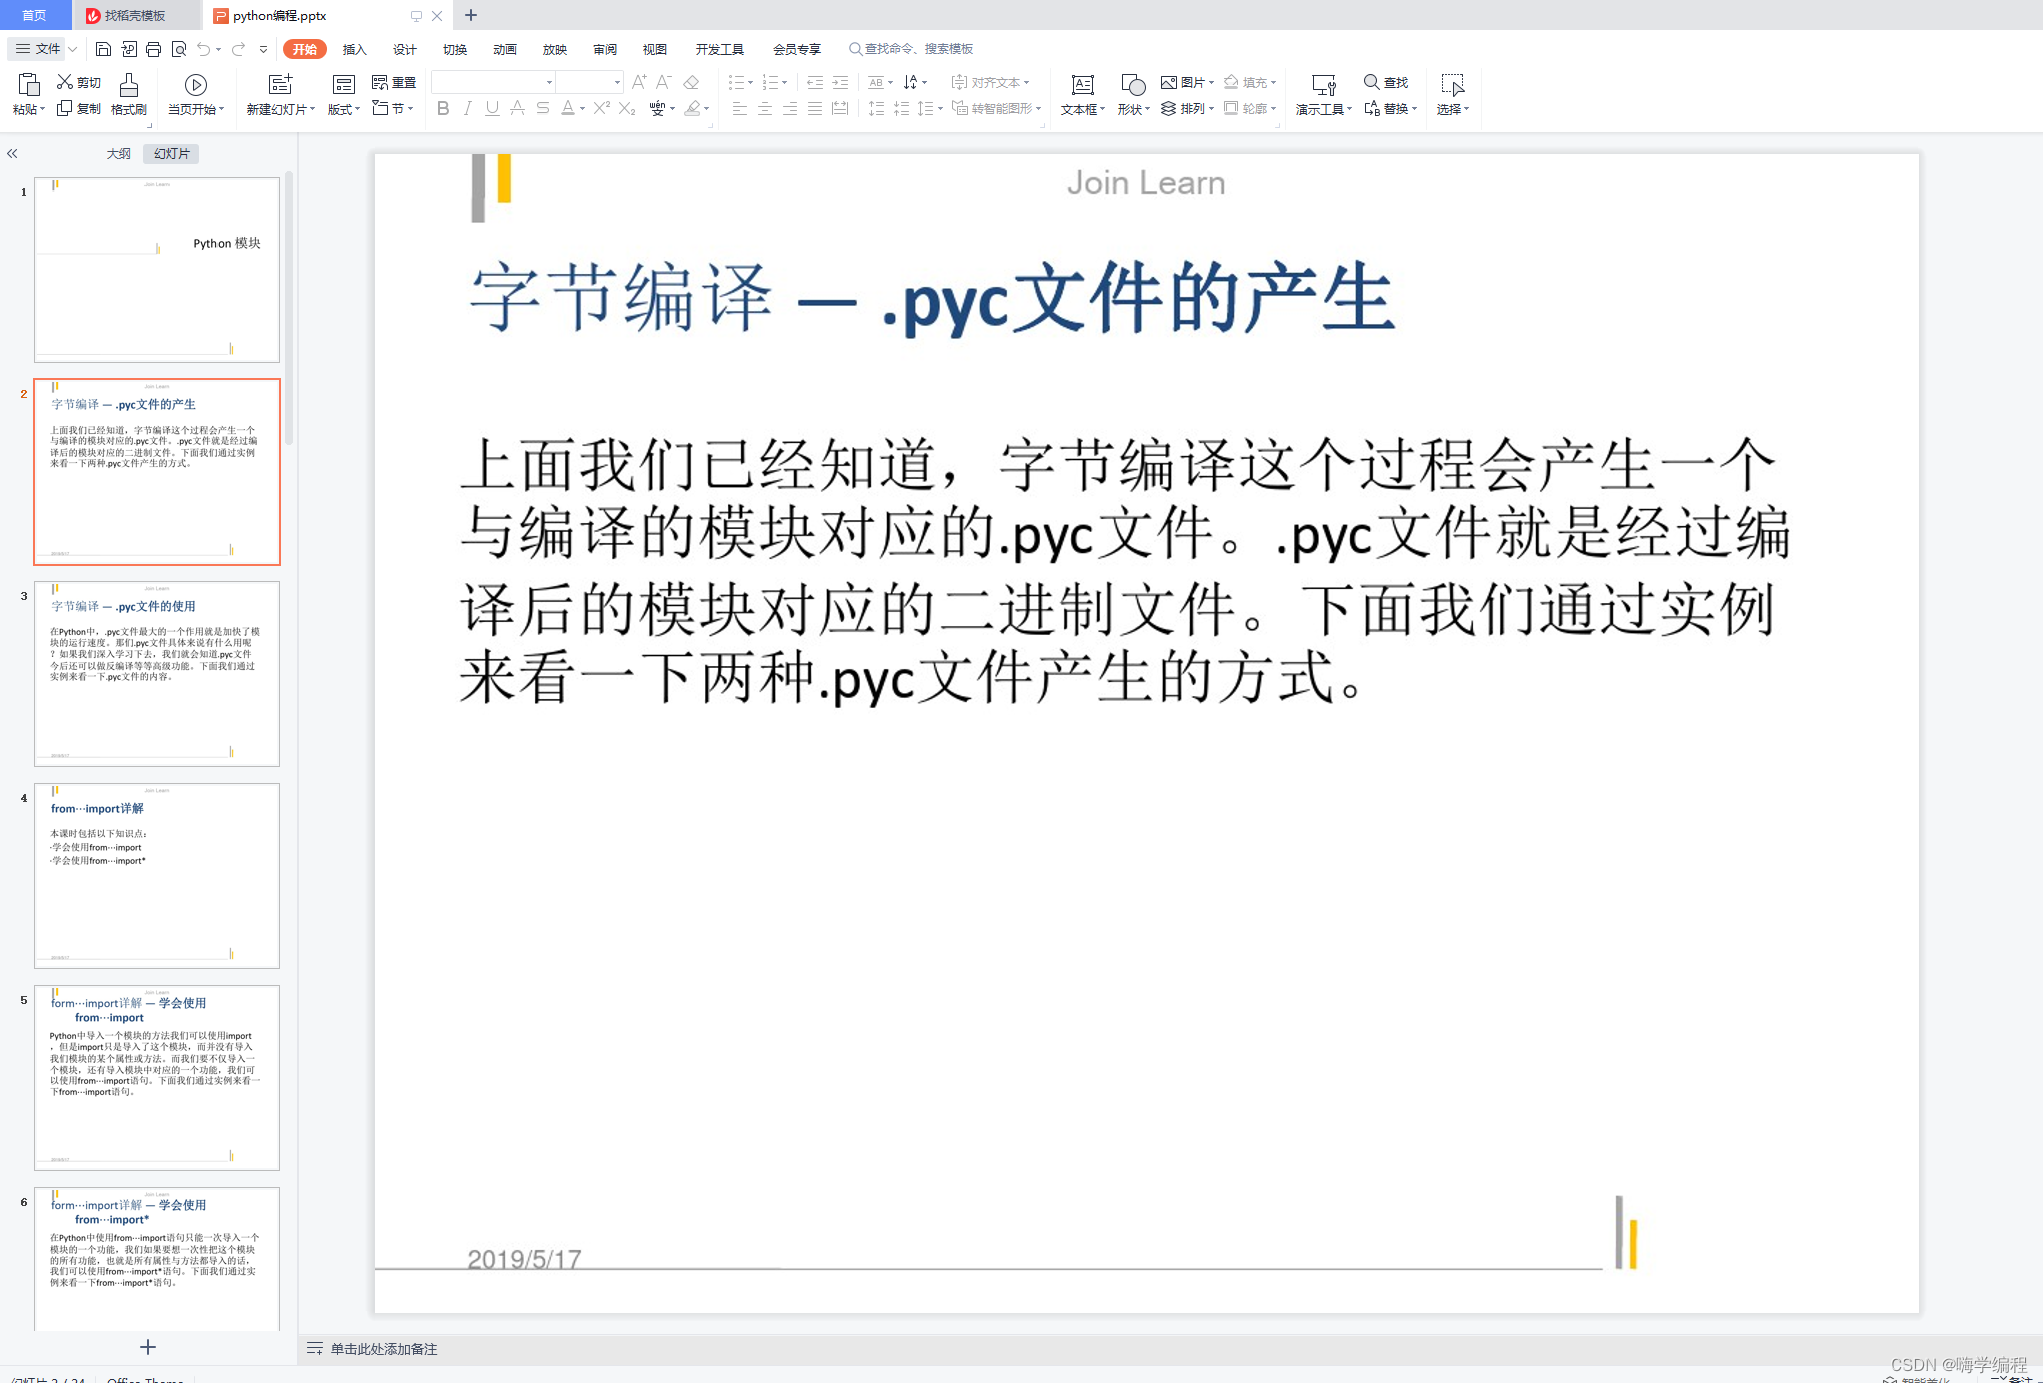Add a new slide with plus icon at panel bottom
2043x1383 pixels.
click(x=148, y=1347)
